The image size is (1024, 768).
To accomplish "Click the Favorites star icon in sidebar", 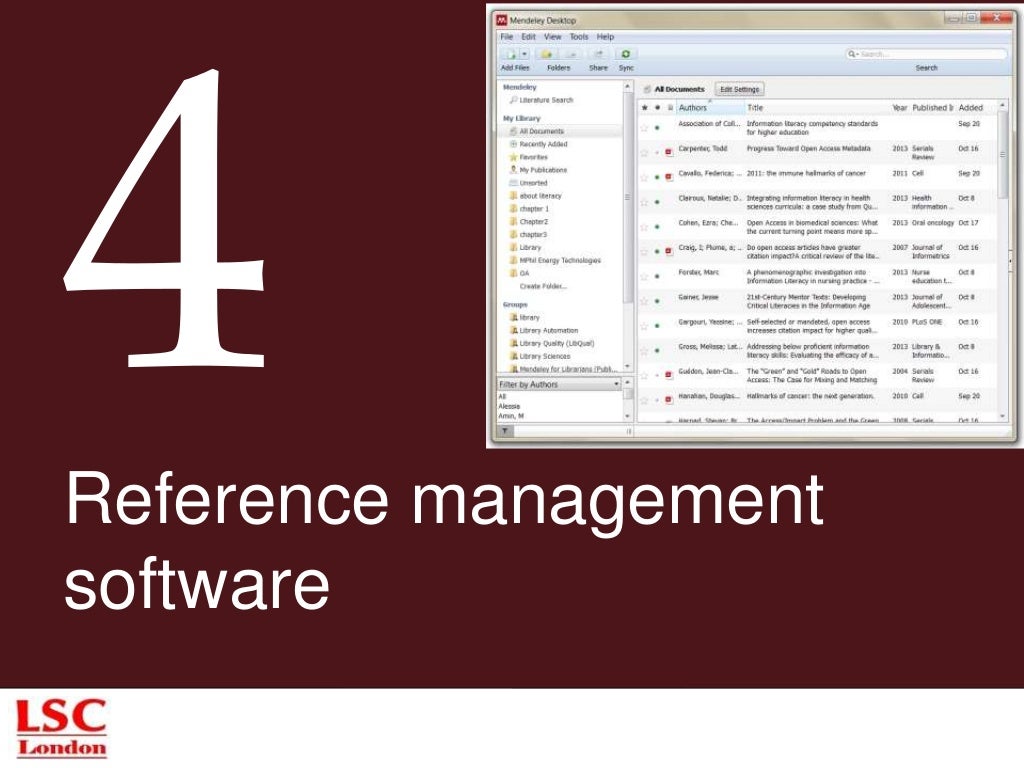I will (x=513, y=157).
